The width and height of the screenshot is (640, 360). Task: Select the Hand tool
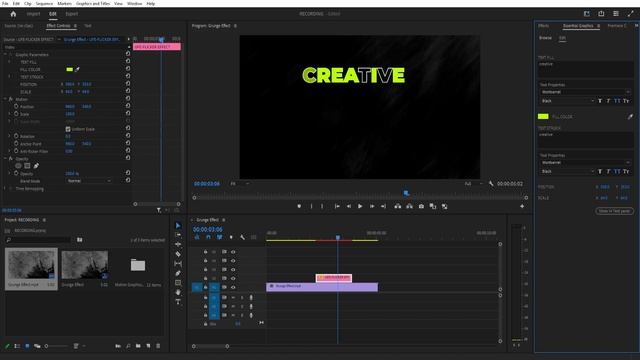tap(178, 292)
